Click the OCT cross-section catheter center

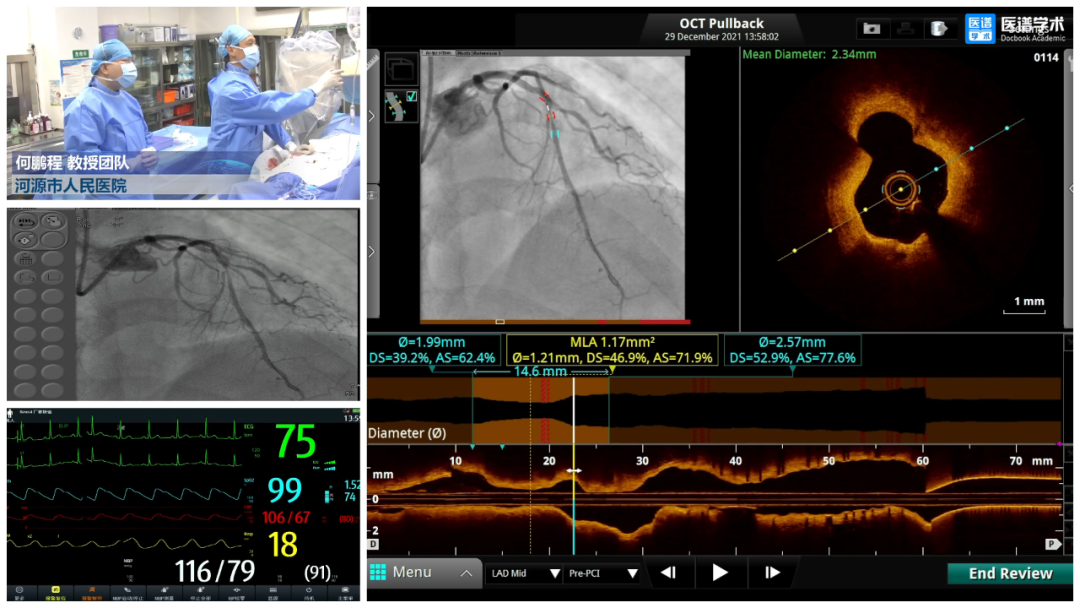pyautogui.click(x=900, y=188)
